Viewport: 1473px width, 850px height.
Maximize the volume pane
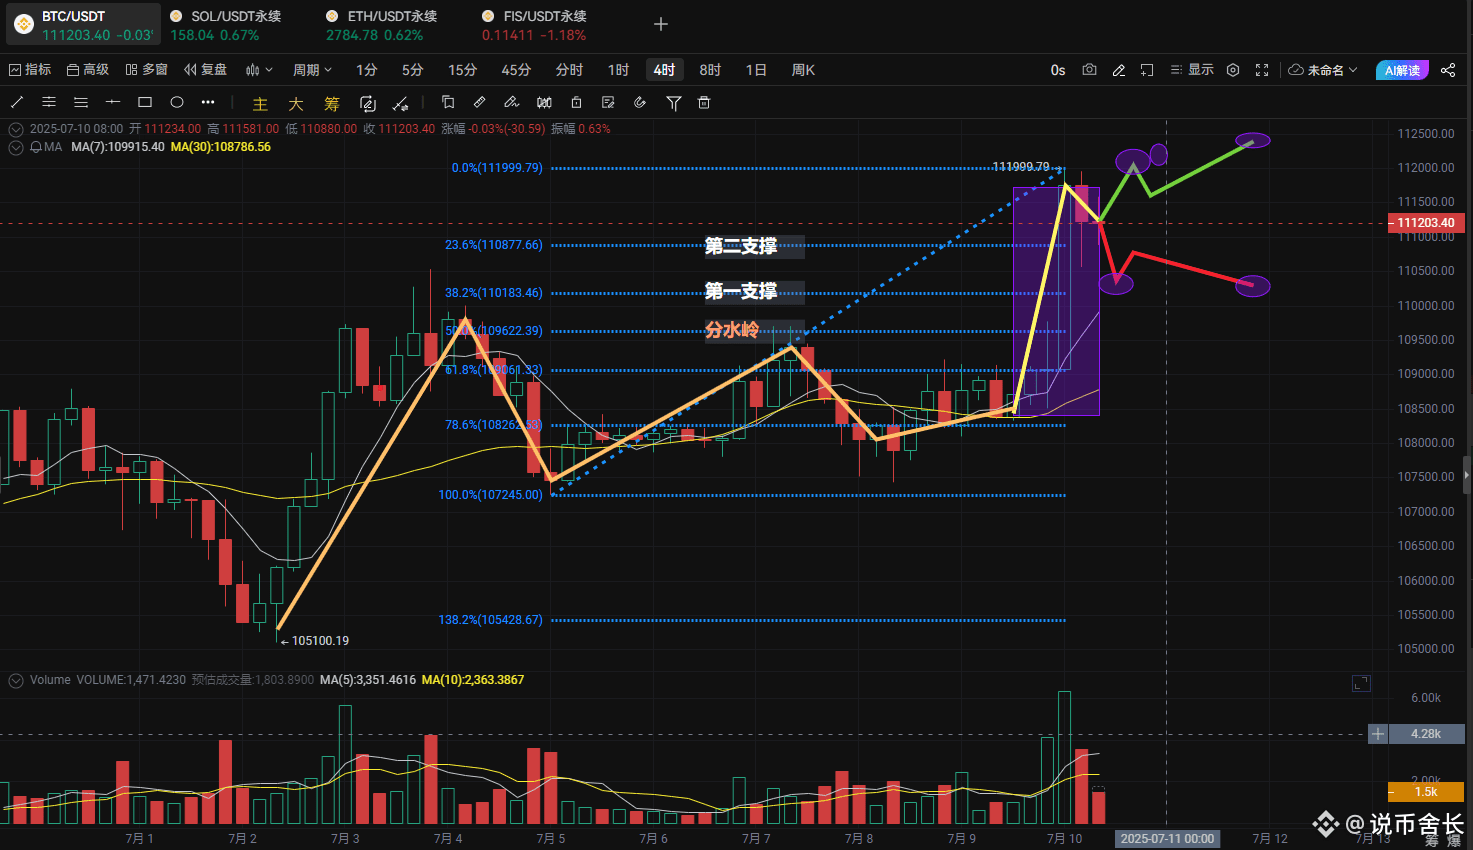point(1361,683)
